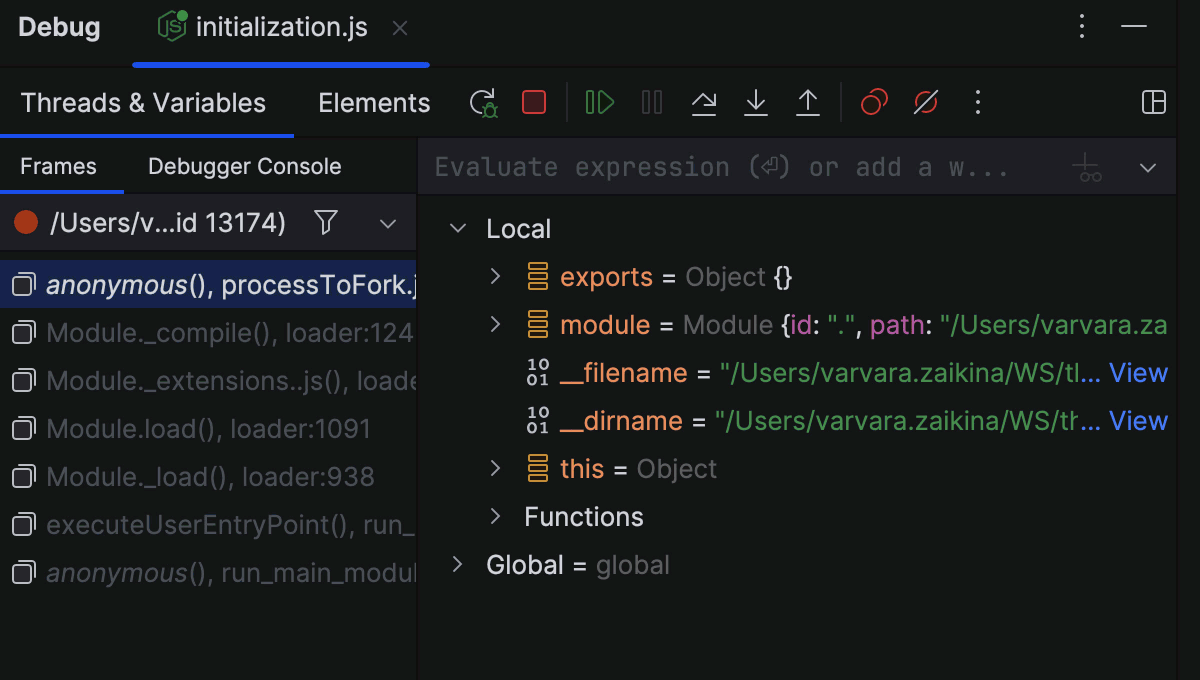This screenshot has width=1200, height=680.
Task: Toggle mute breakpoints
Action: (924, 101)
